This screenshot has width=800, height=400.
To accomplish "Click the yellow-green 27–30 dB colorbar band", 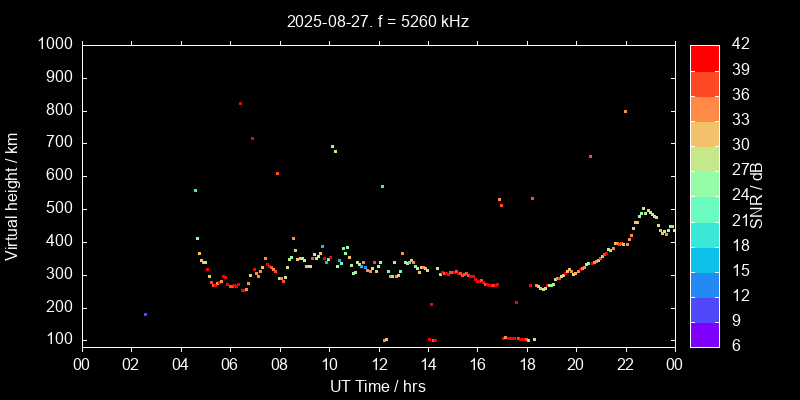I will pyautogui.click(x=705, y=158).
